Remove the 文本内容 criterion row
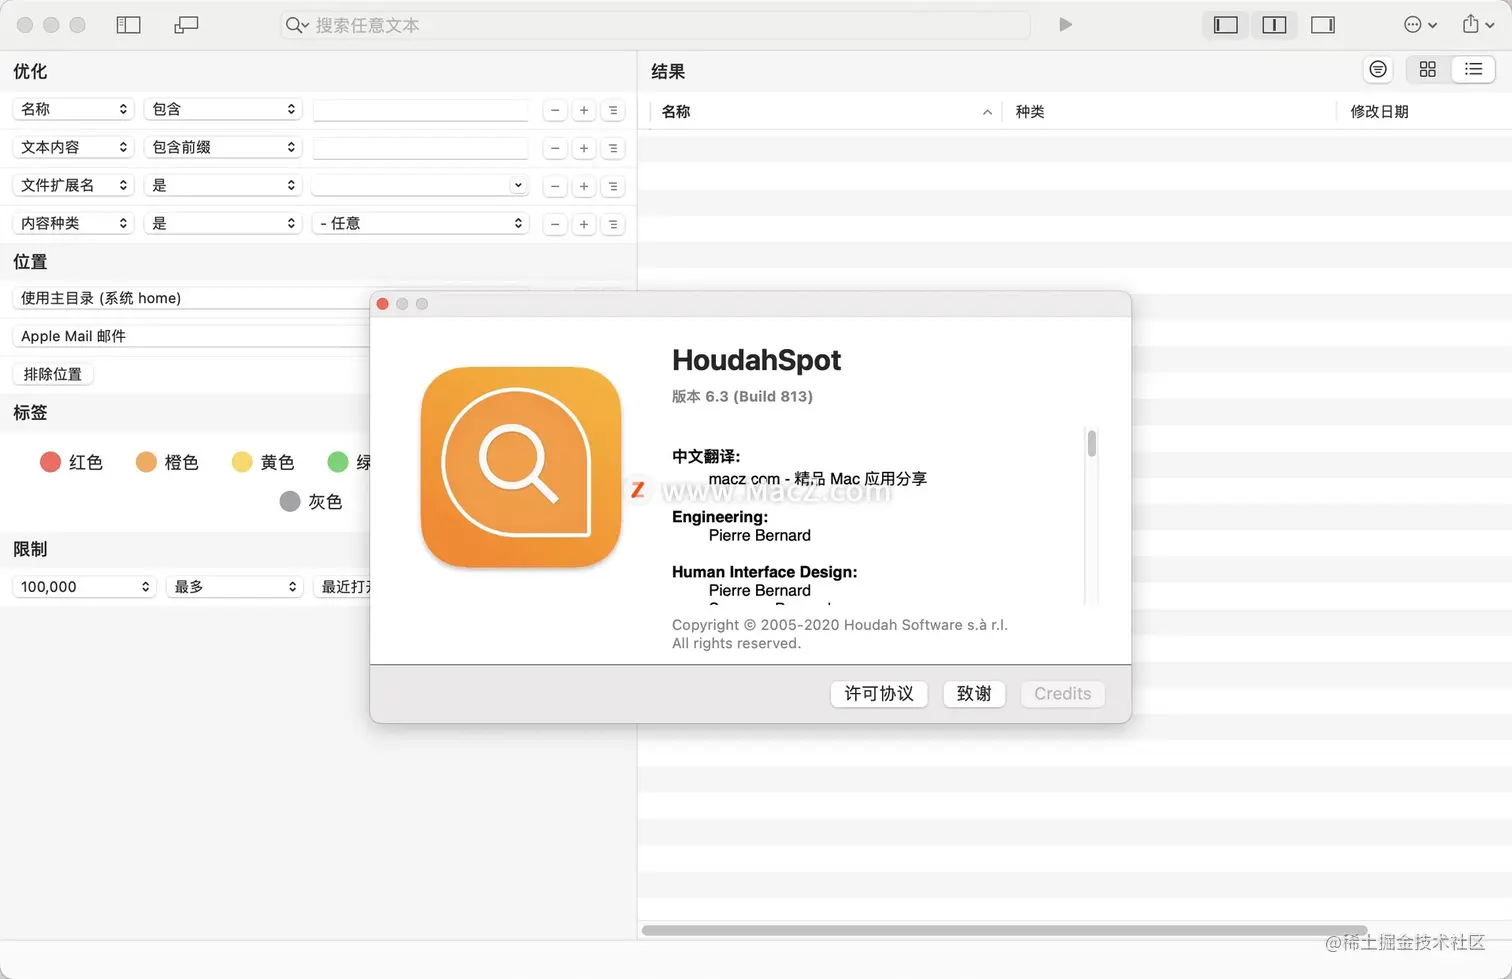1512x979 pixels. [555, 148]
